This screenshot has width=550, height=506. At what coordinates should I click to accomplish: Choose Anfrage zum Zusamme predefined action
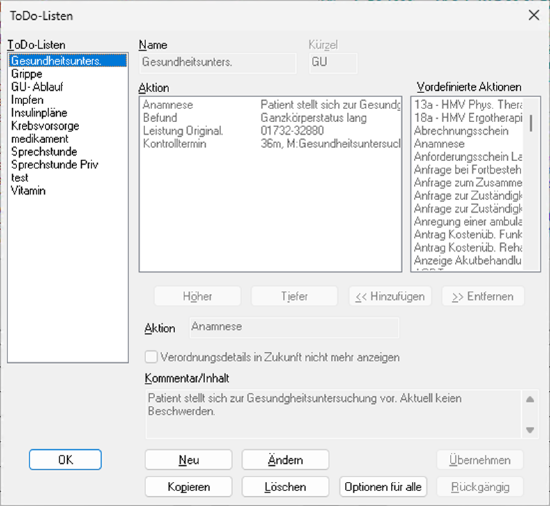[468, 182]
